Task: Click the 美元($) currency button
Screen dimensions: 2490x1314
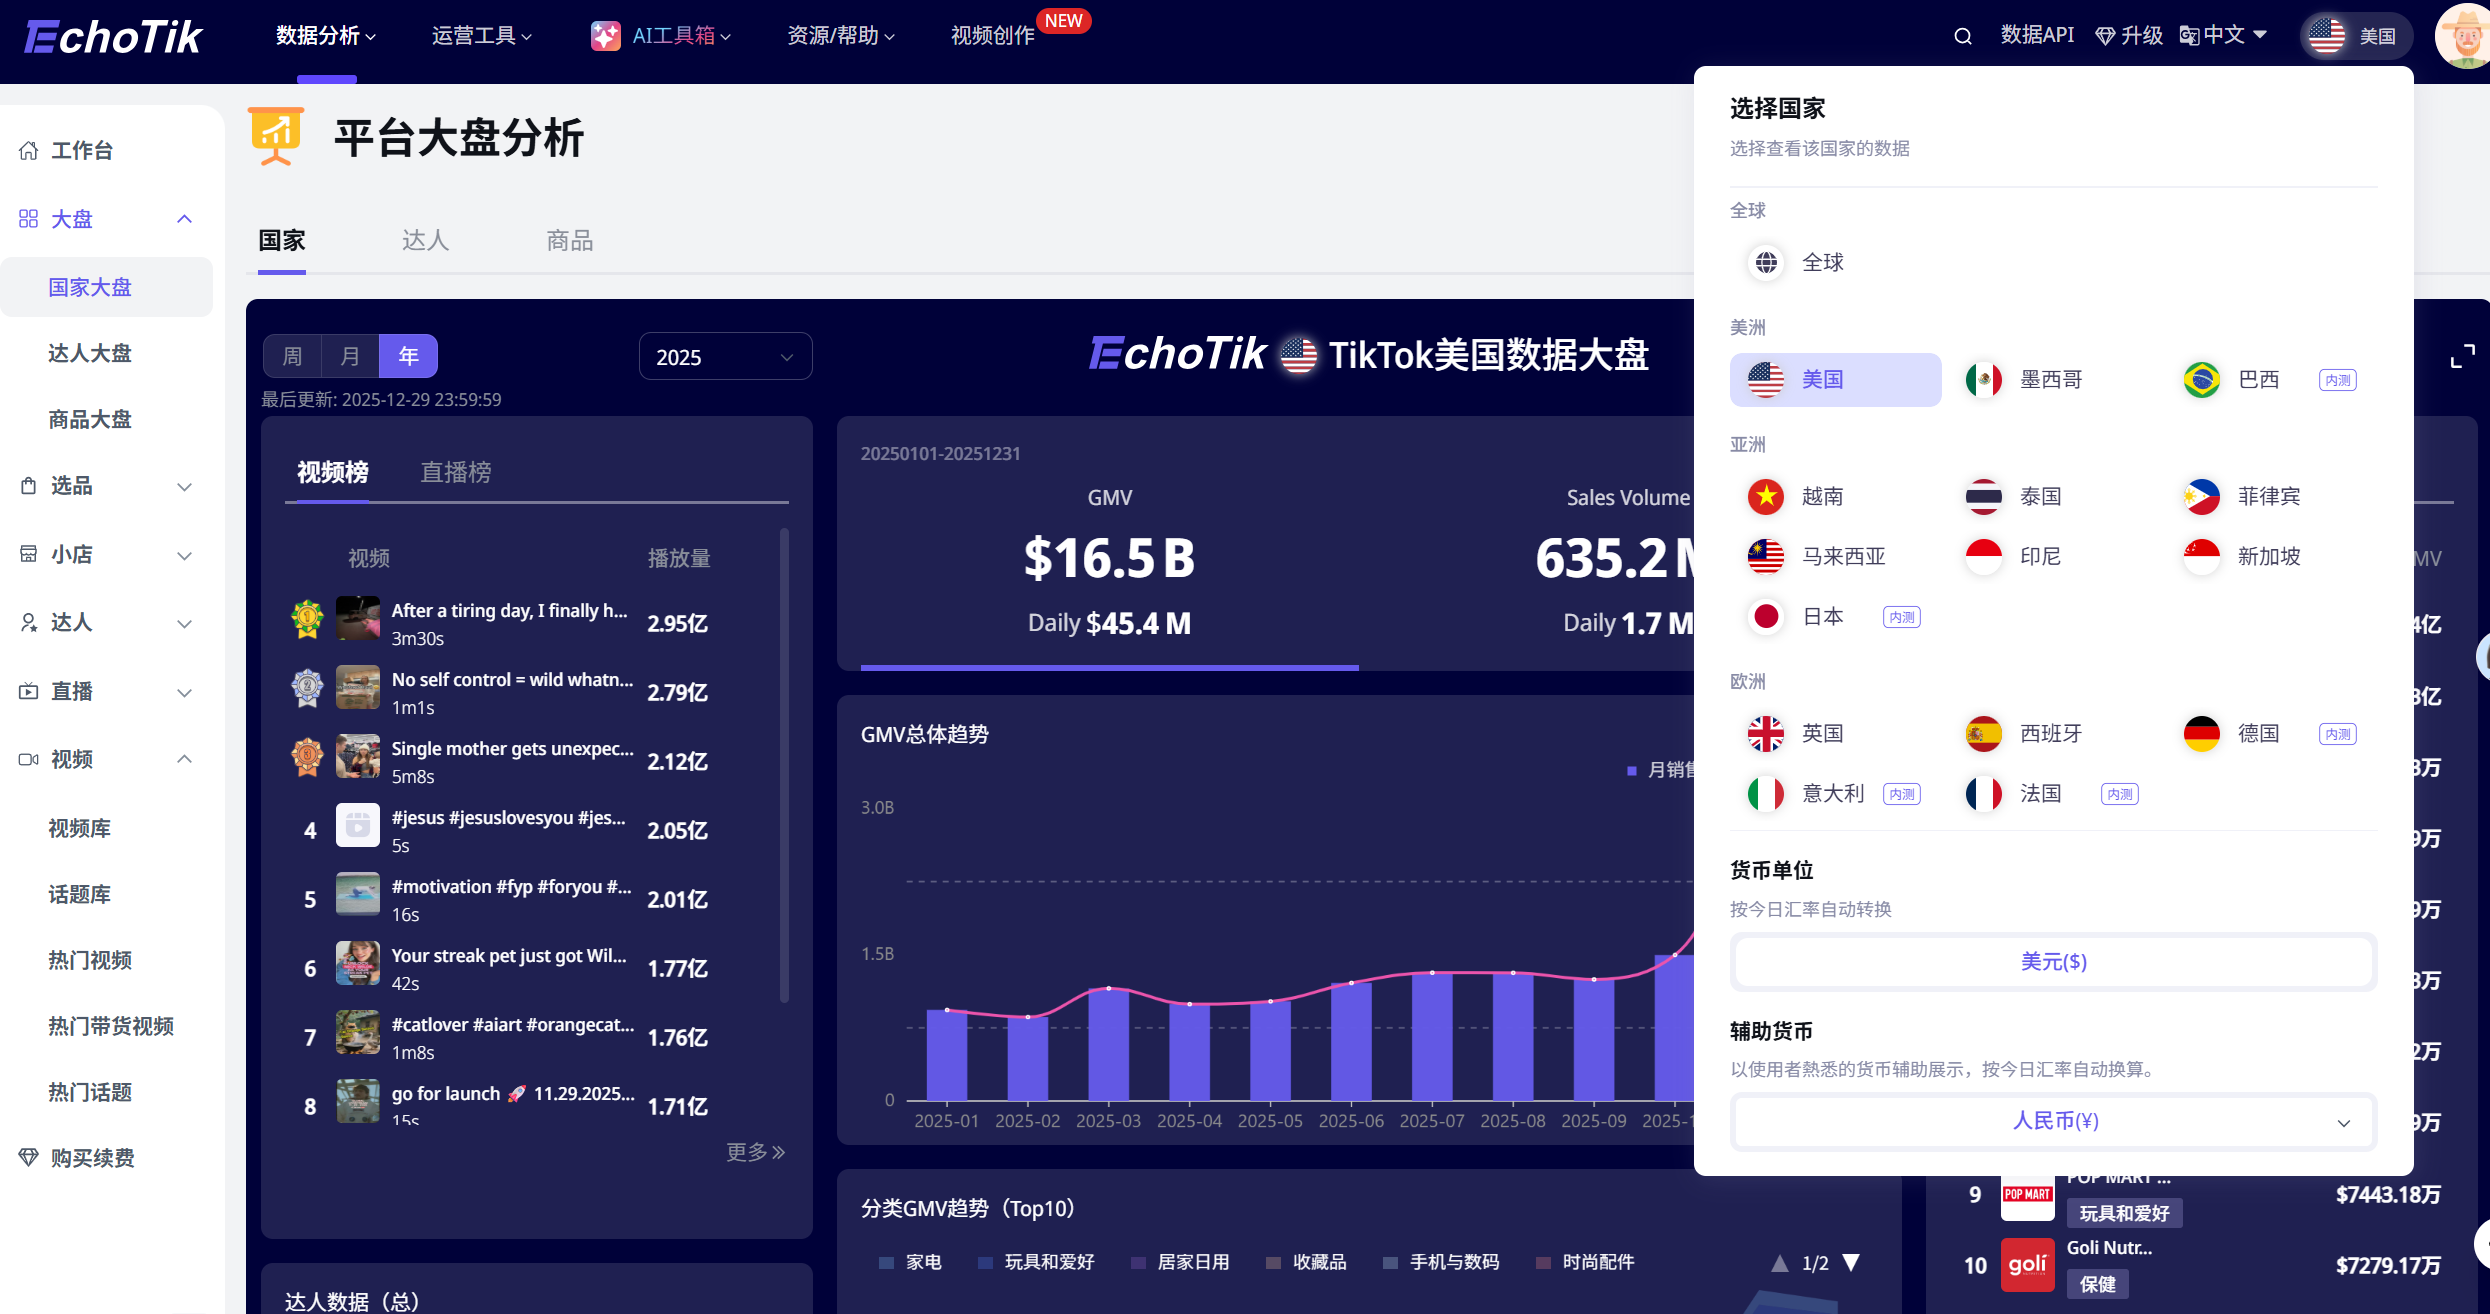Action: [2054, 962]
